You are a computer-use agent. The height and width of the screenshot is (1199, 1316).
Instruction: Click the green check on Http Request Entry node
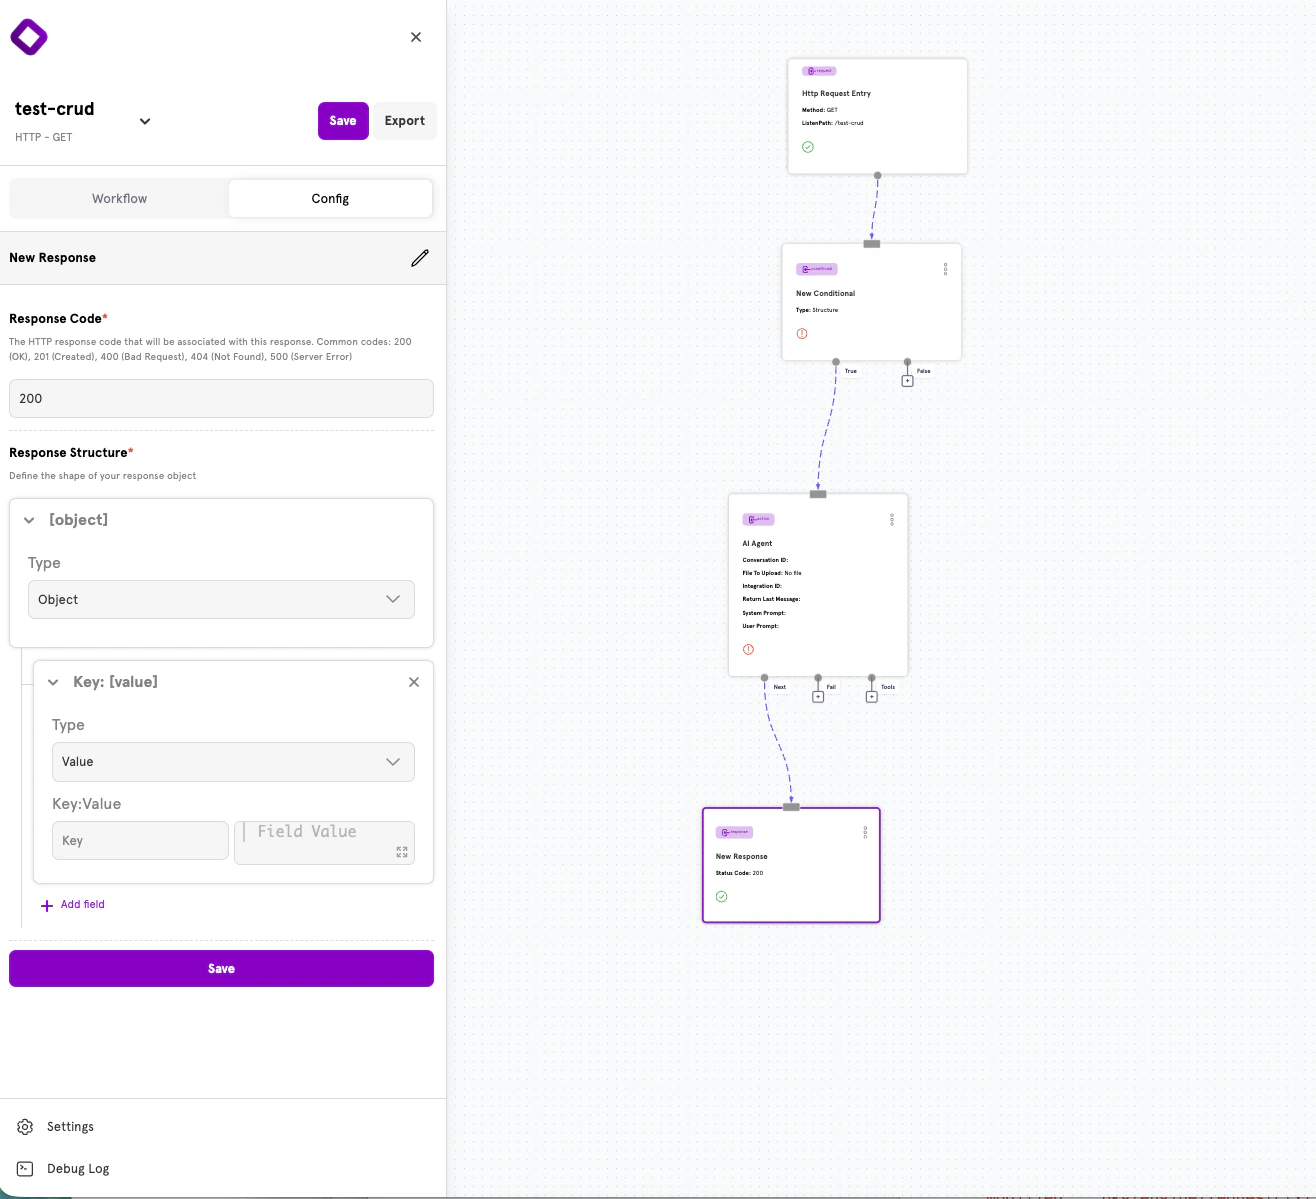(x=808, y=147)
